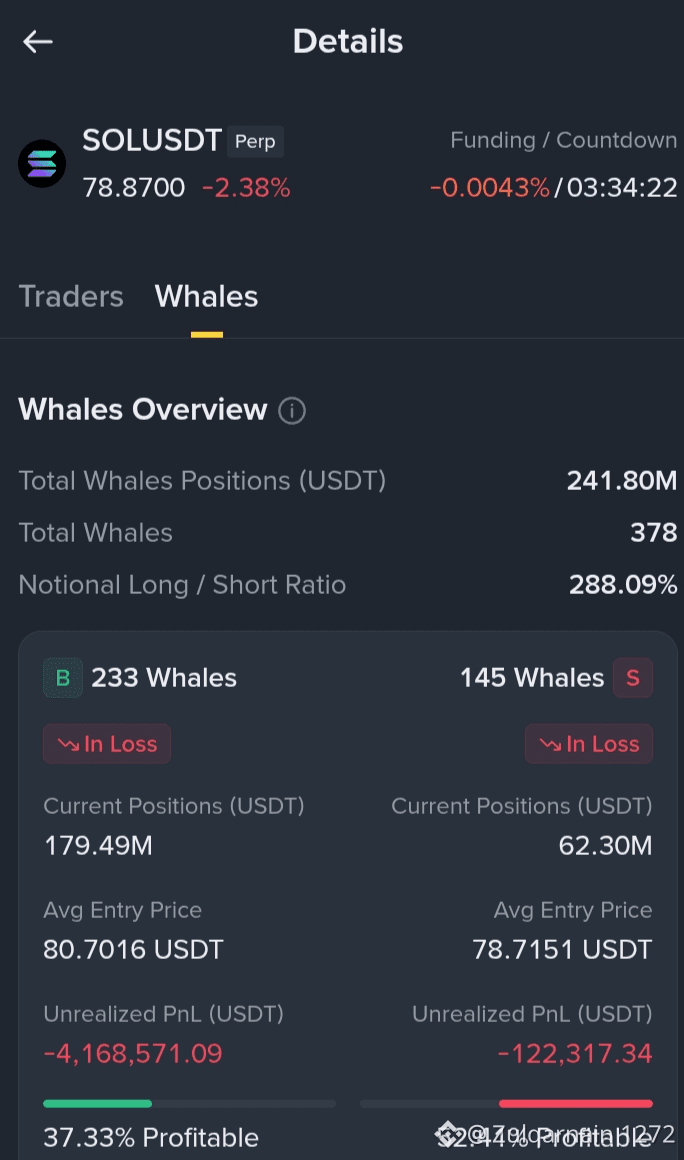Open the Solana coin logo
This screenshot has width=684, height=1160.
pos(42,163)
